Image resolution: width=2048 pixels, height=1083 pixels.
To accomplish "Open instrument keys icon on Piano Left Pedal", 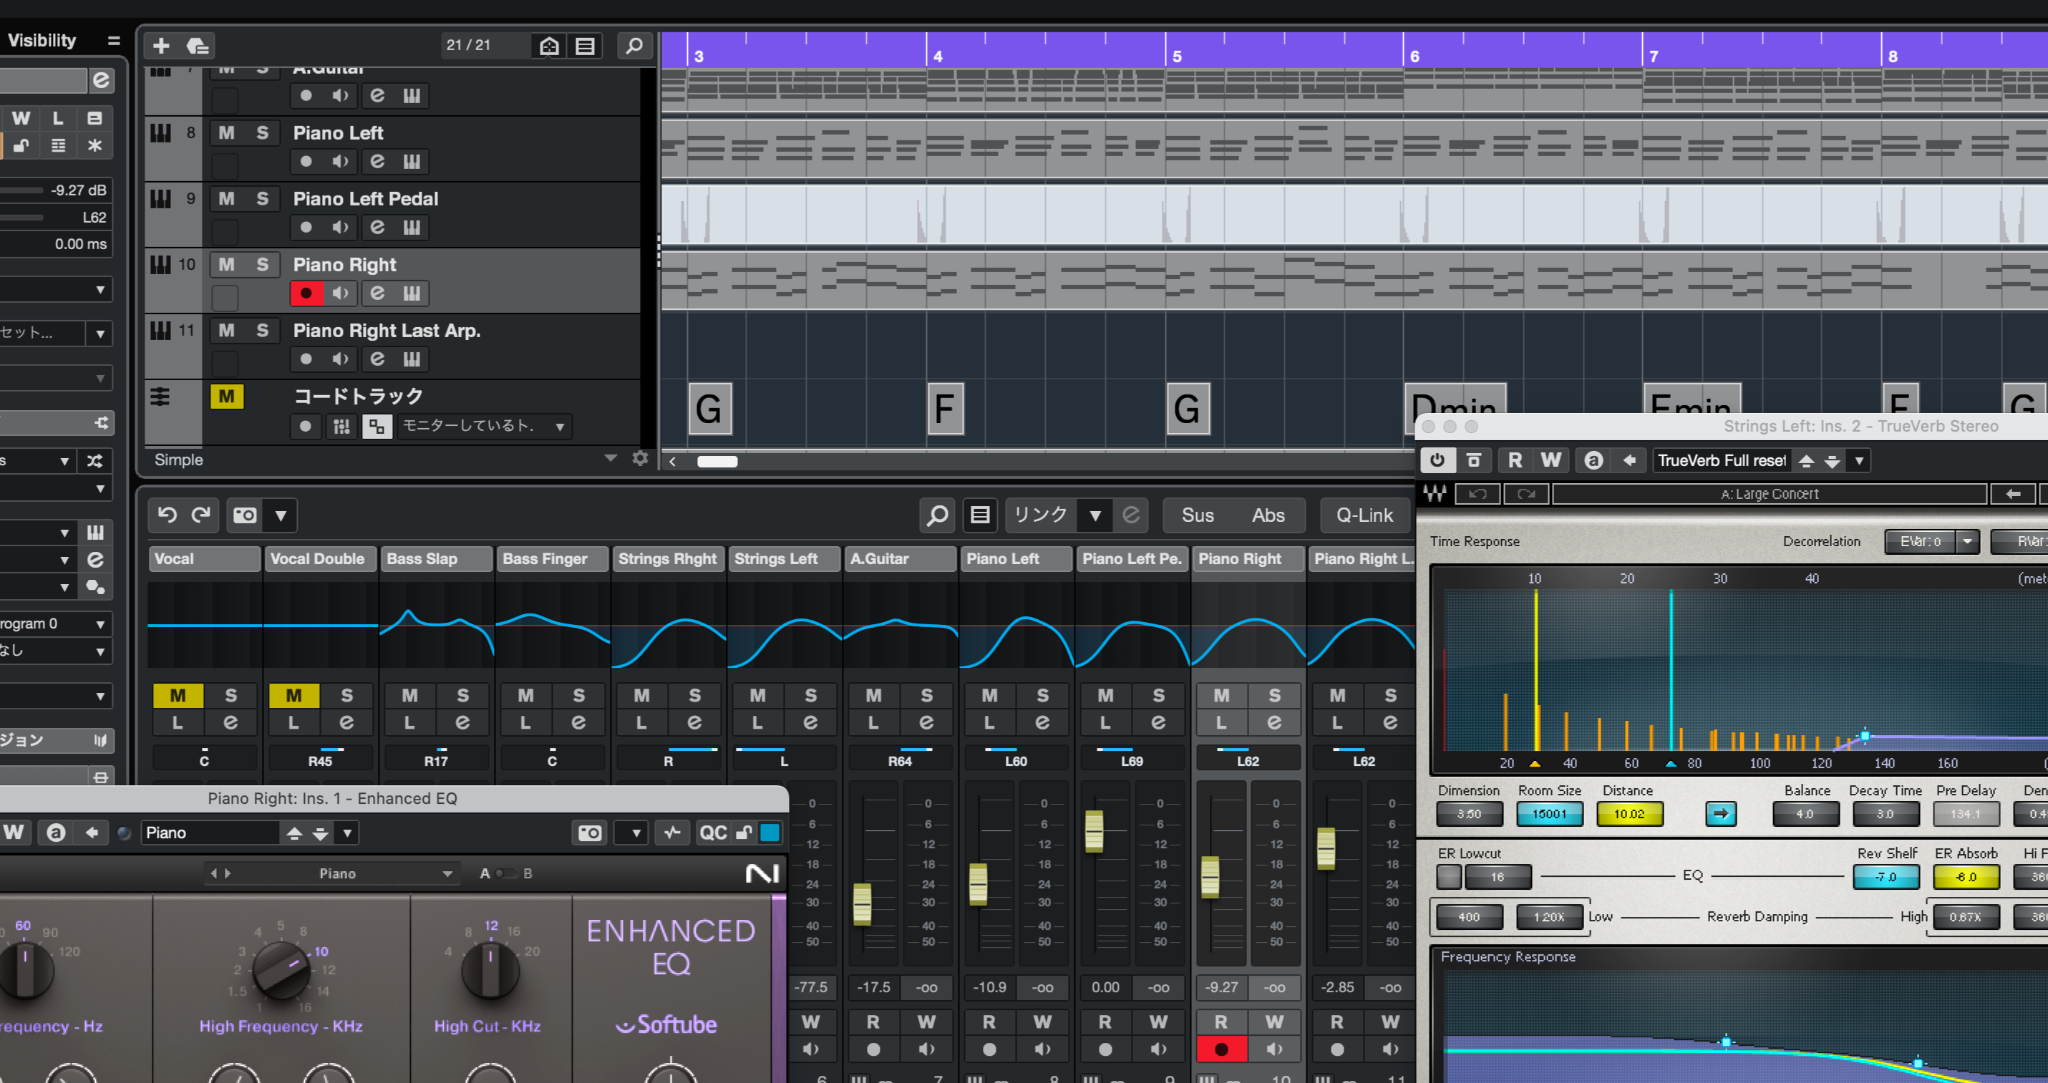I will click(411, 227).
